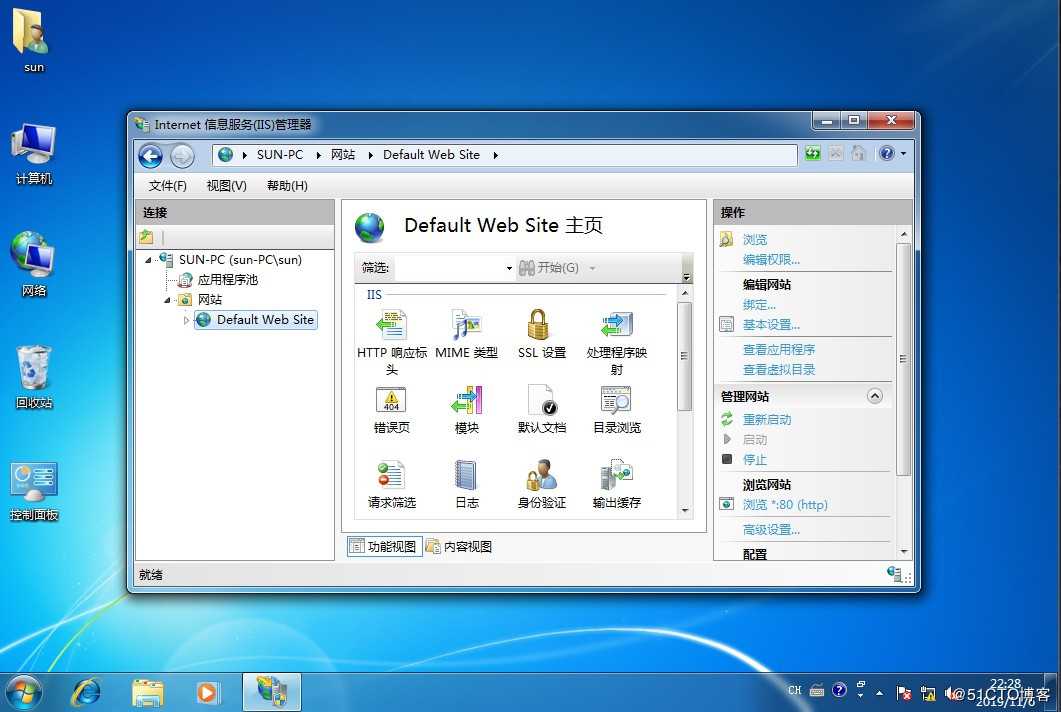1061x712 pixels.
Task: Open the 模块 feature icon
Action: click(466, 400)
